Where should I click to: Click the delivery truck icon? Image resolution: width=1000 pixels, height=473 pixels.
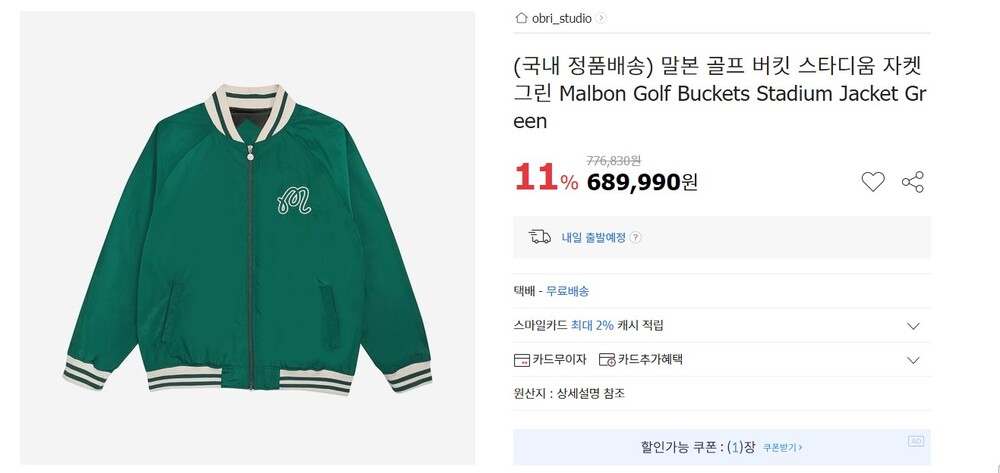(540, 237)
